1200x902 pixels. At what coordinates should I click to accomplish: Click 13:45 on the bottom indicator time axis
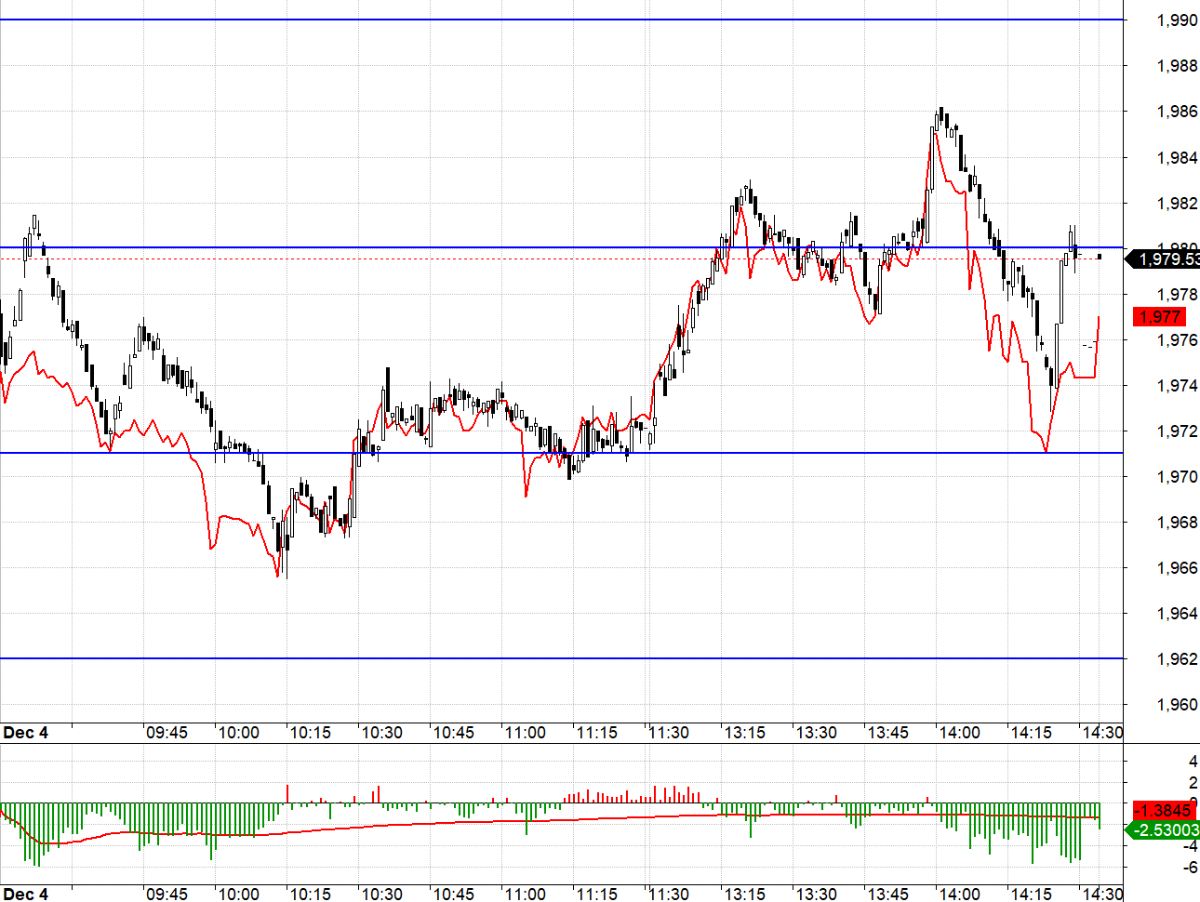pyautogui.click(x=886, y=893)
